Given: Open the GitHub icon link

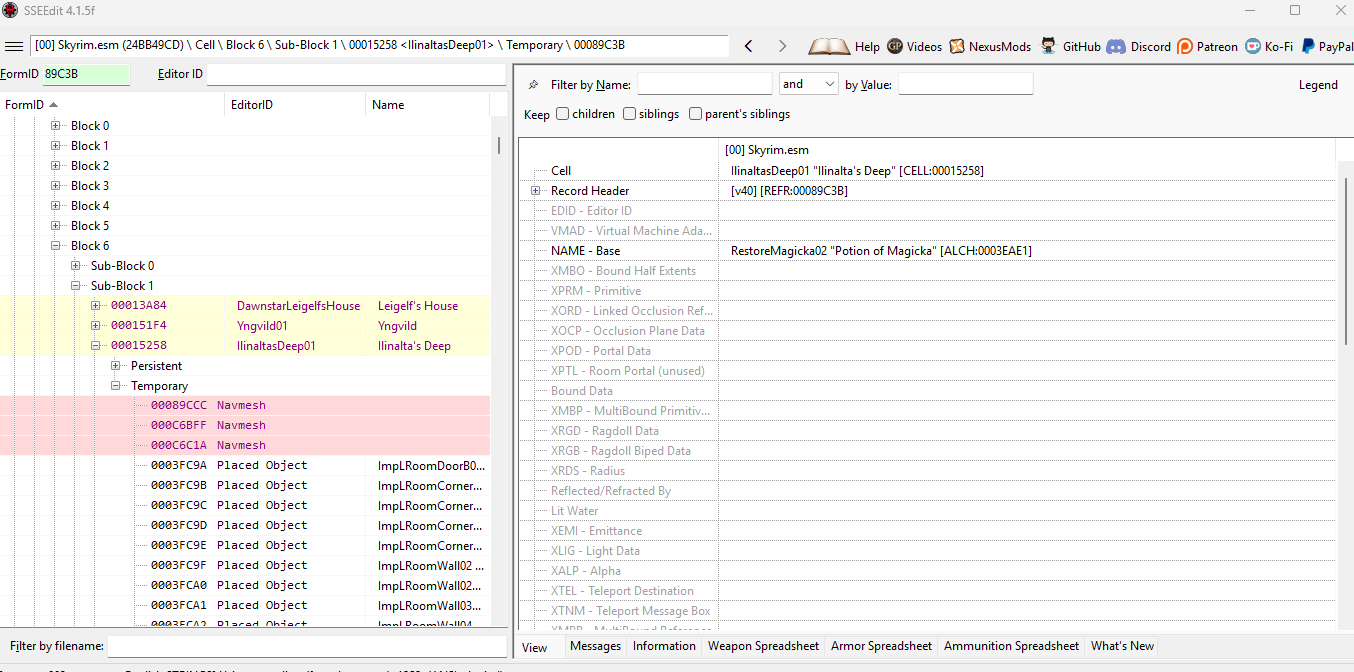Looking at the screenshot, I should point(1048,47).
